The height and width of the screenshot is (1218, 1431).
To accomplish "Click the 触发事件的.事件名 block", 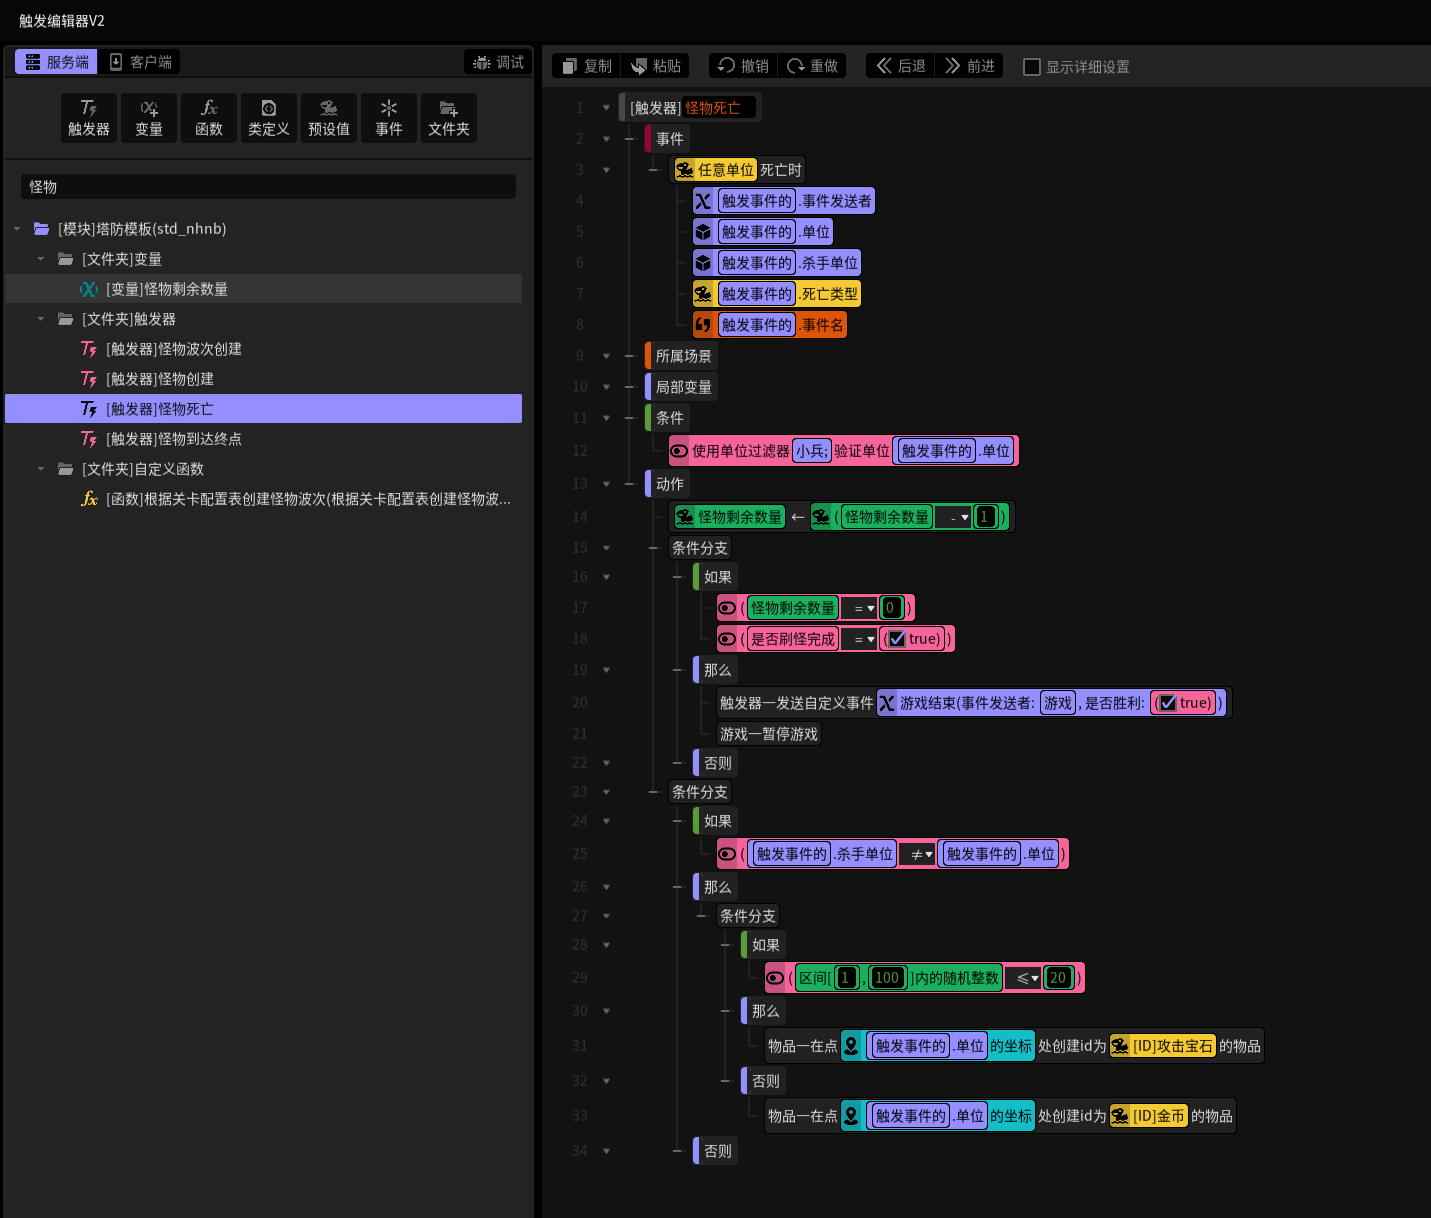I will (770, 325).
